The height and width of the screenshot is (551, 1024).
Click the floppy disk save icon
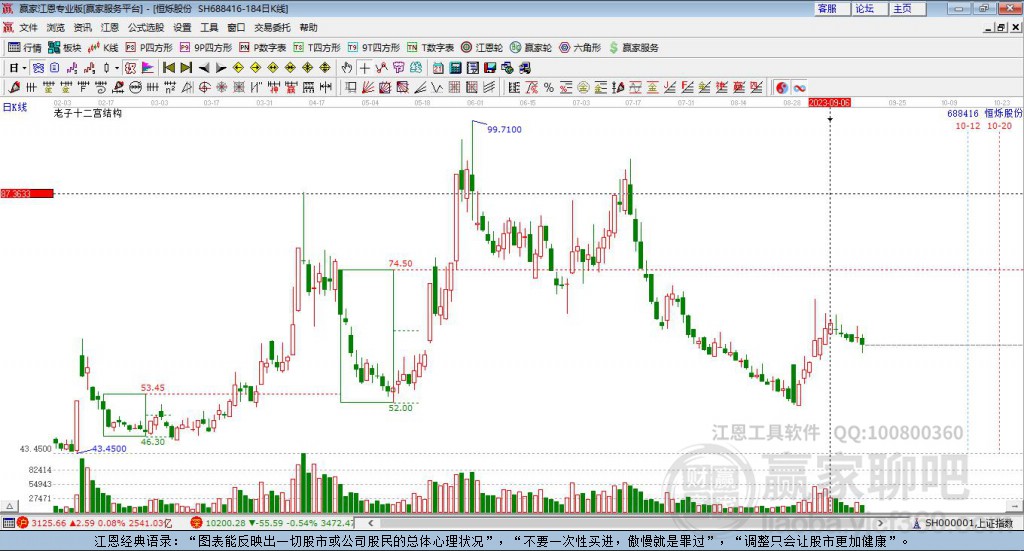[490, 68]
